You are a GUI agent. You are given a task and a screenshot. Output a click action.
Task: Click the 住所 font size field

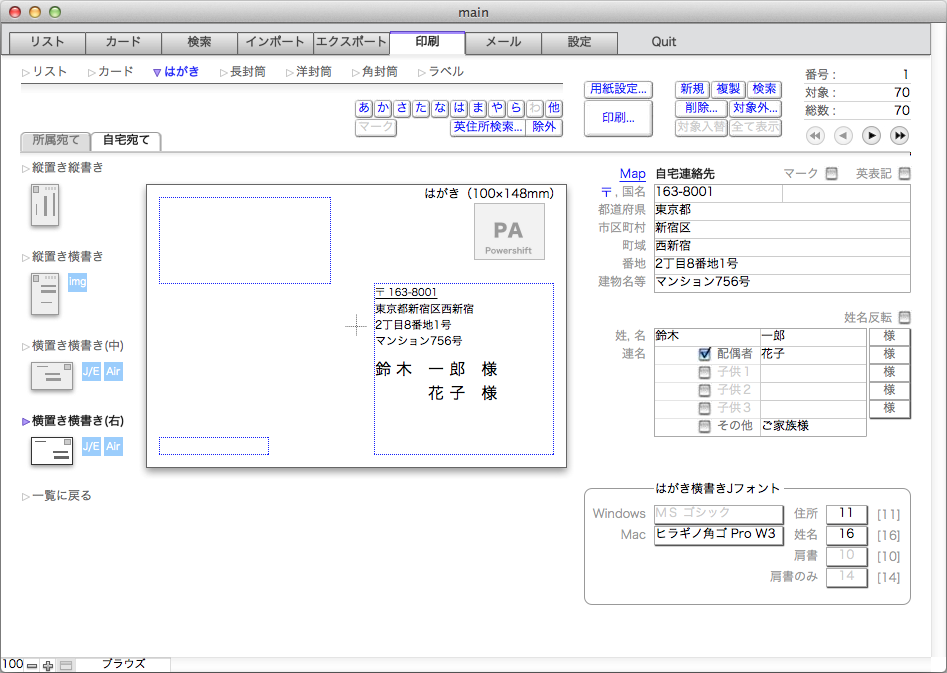click(x=846, y=514)
